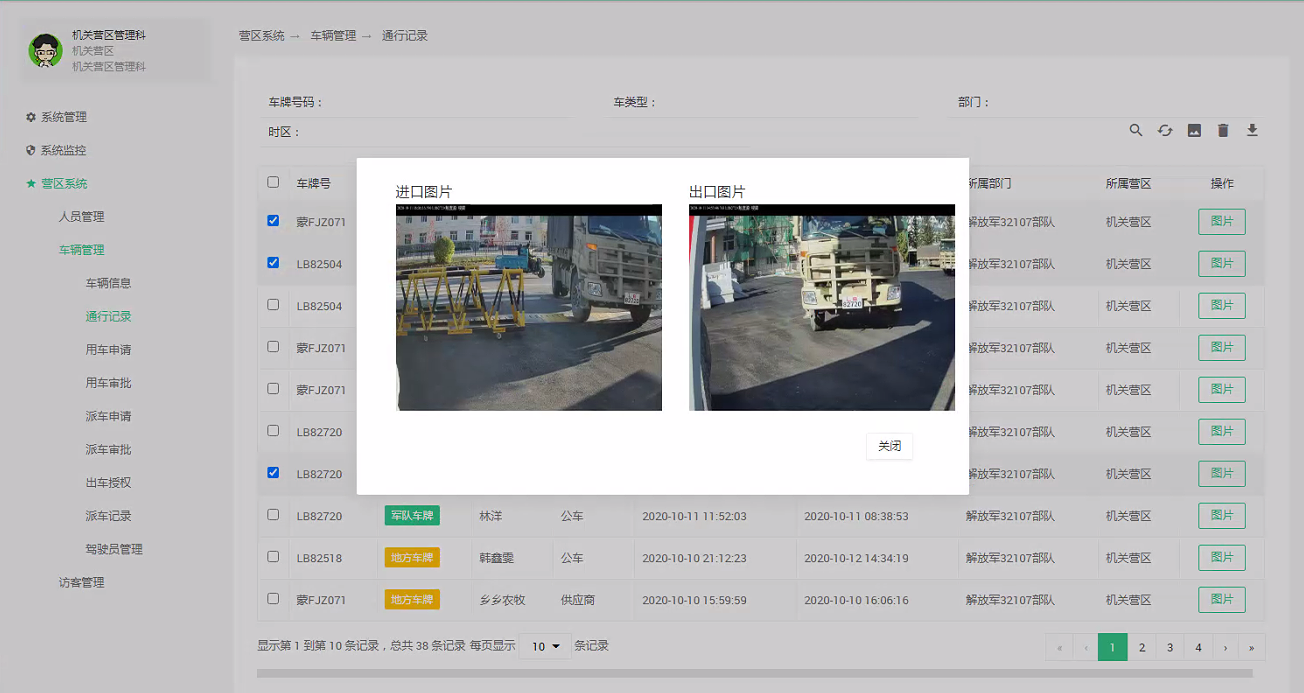Viewport: 1304px width, 693px height.
Task: Click the refresh records icon
Action: [1165, 130]
